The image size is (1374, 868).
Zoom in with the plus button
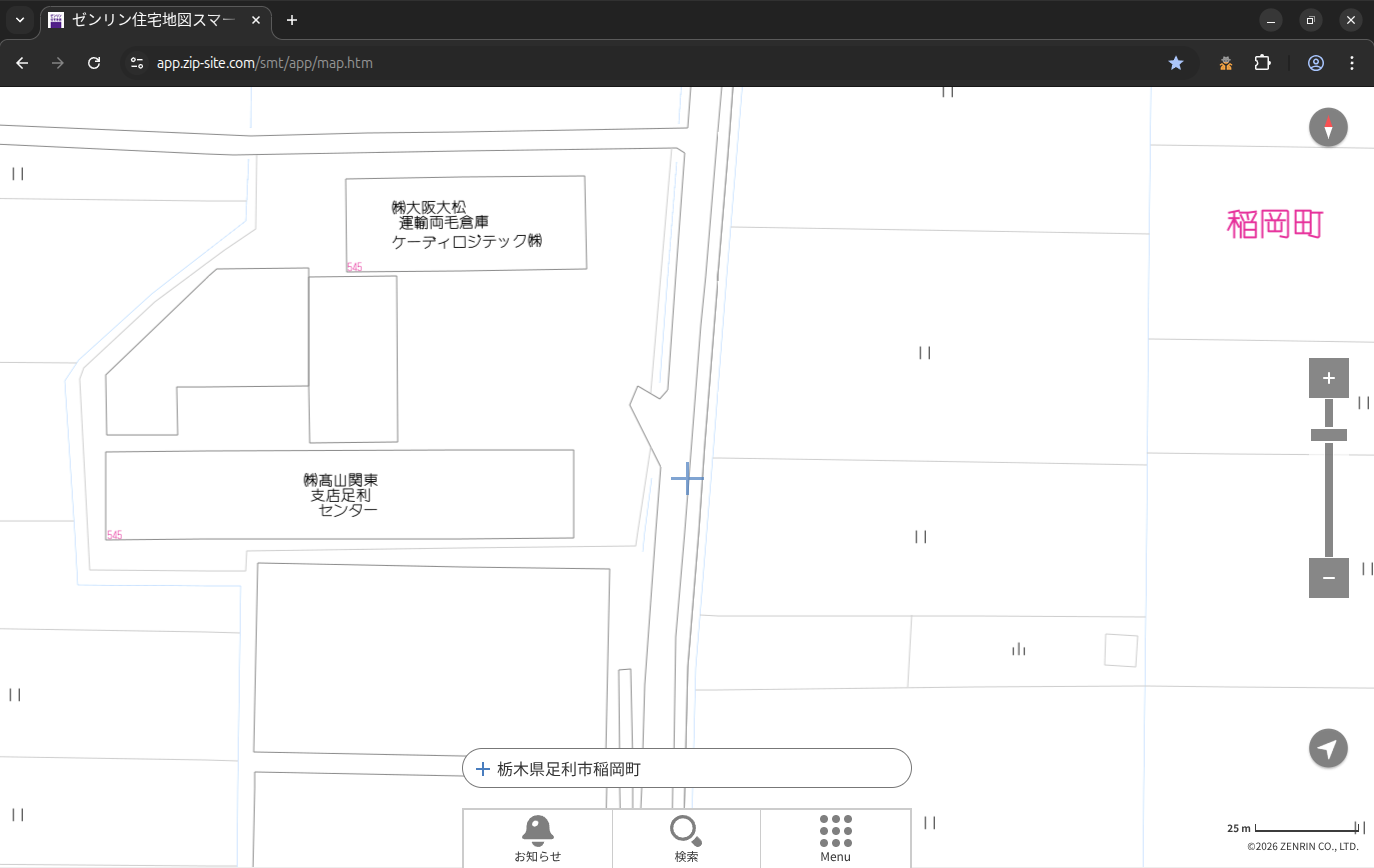(1328, 378)
